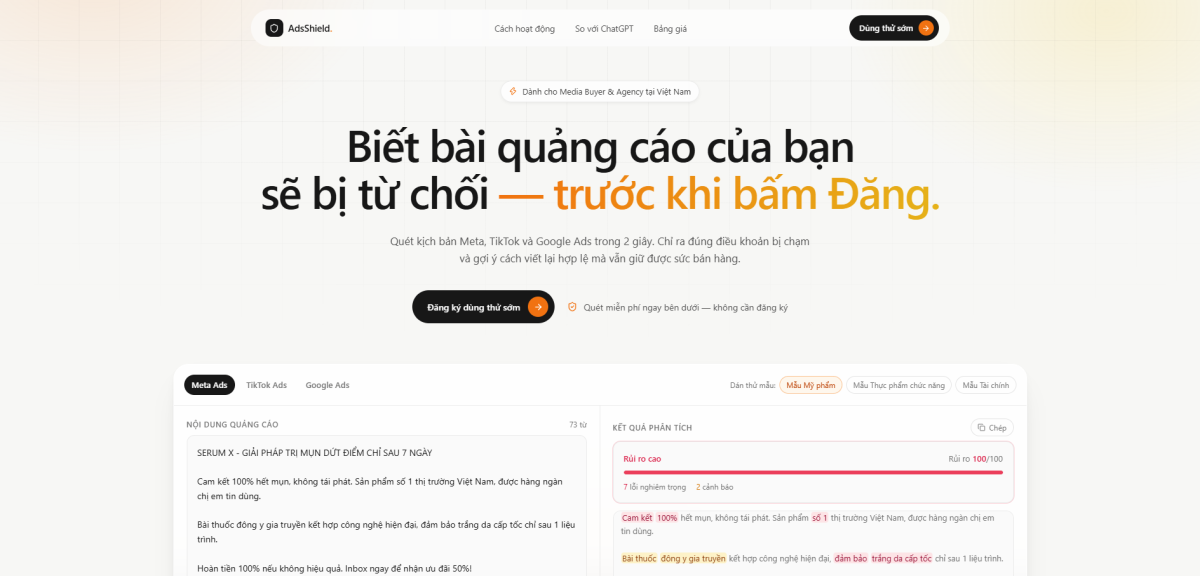Click the highlighted Cam kết phrase

click(x=636, y=518)
